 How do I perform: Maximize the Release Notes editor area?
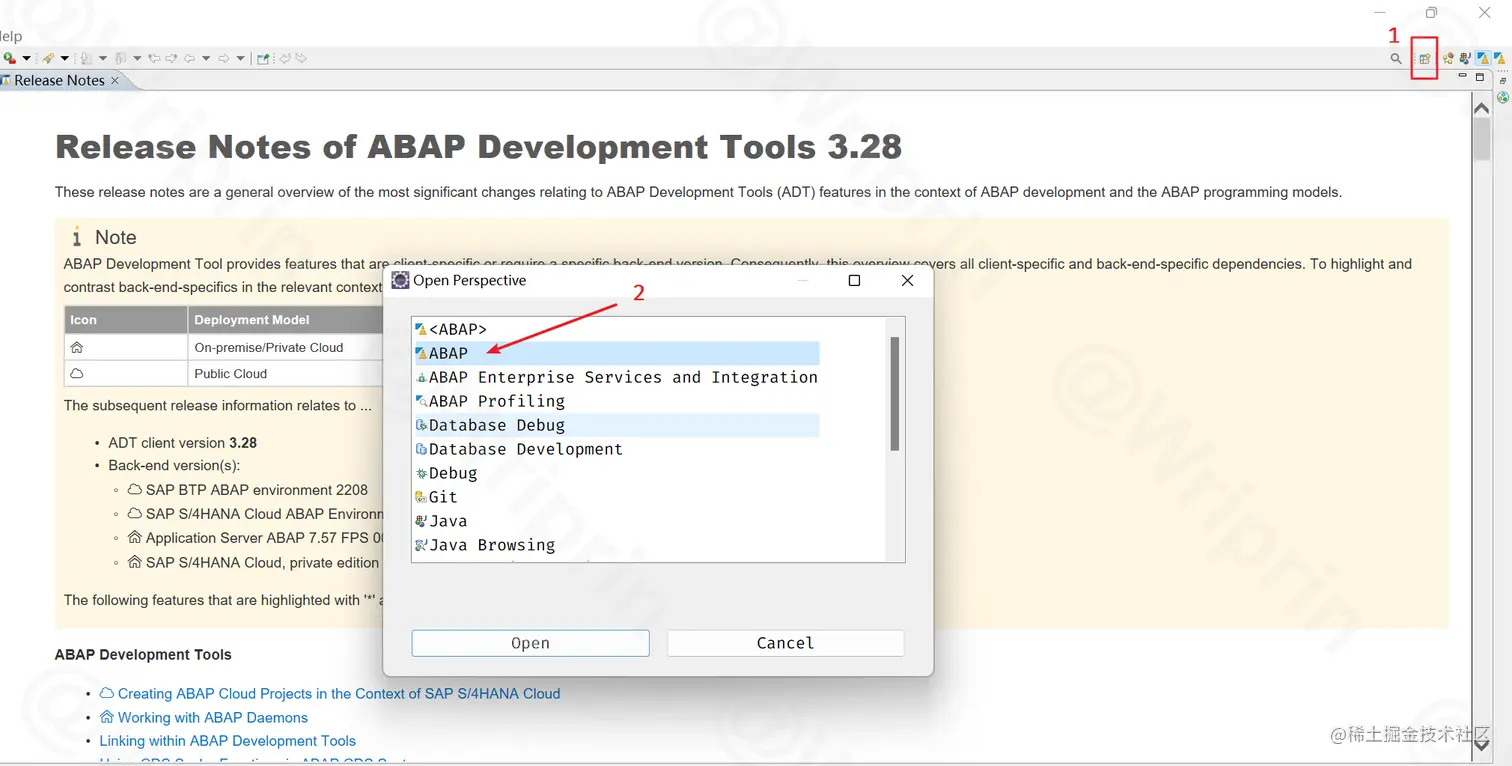pos(1480,77)
